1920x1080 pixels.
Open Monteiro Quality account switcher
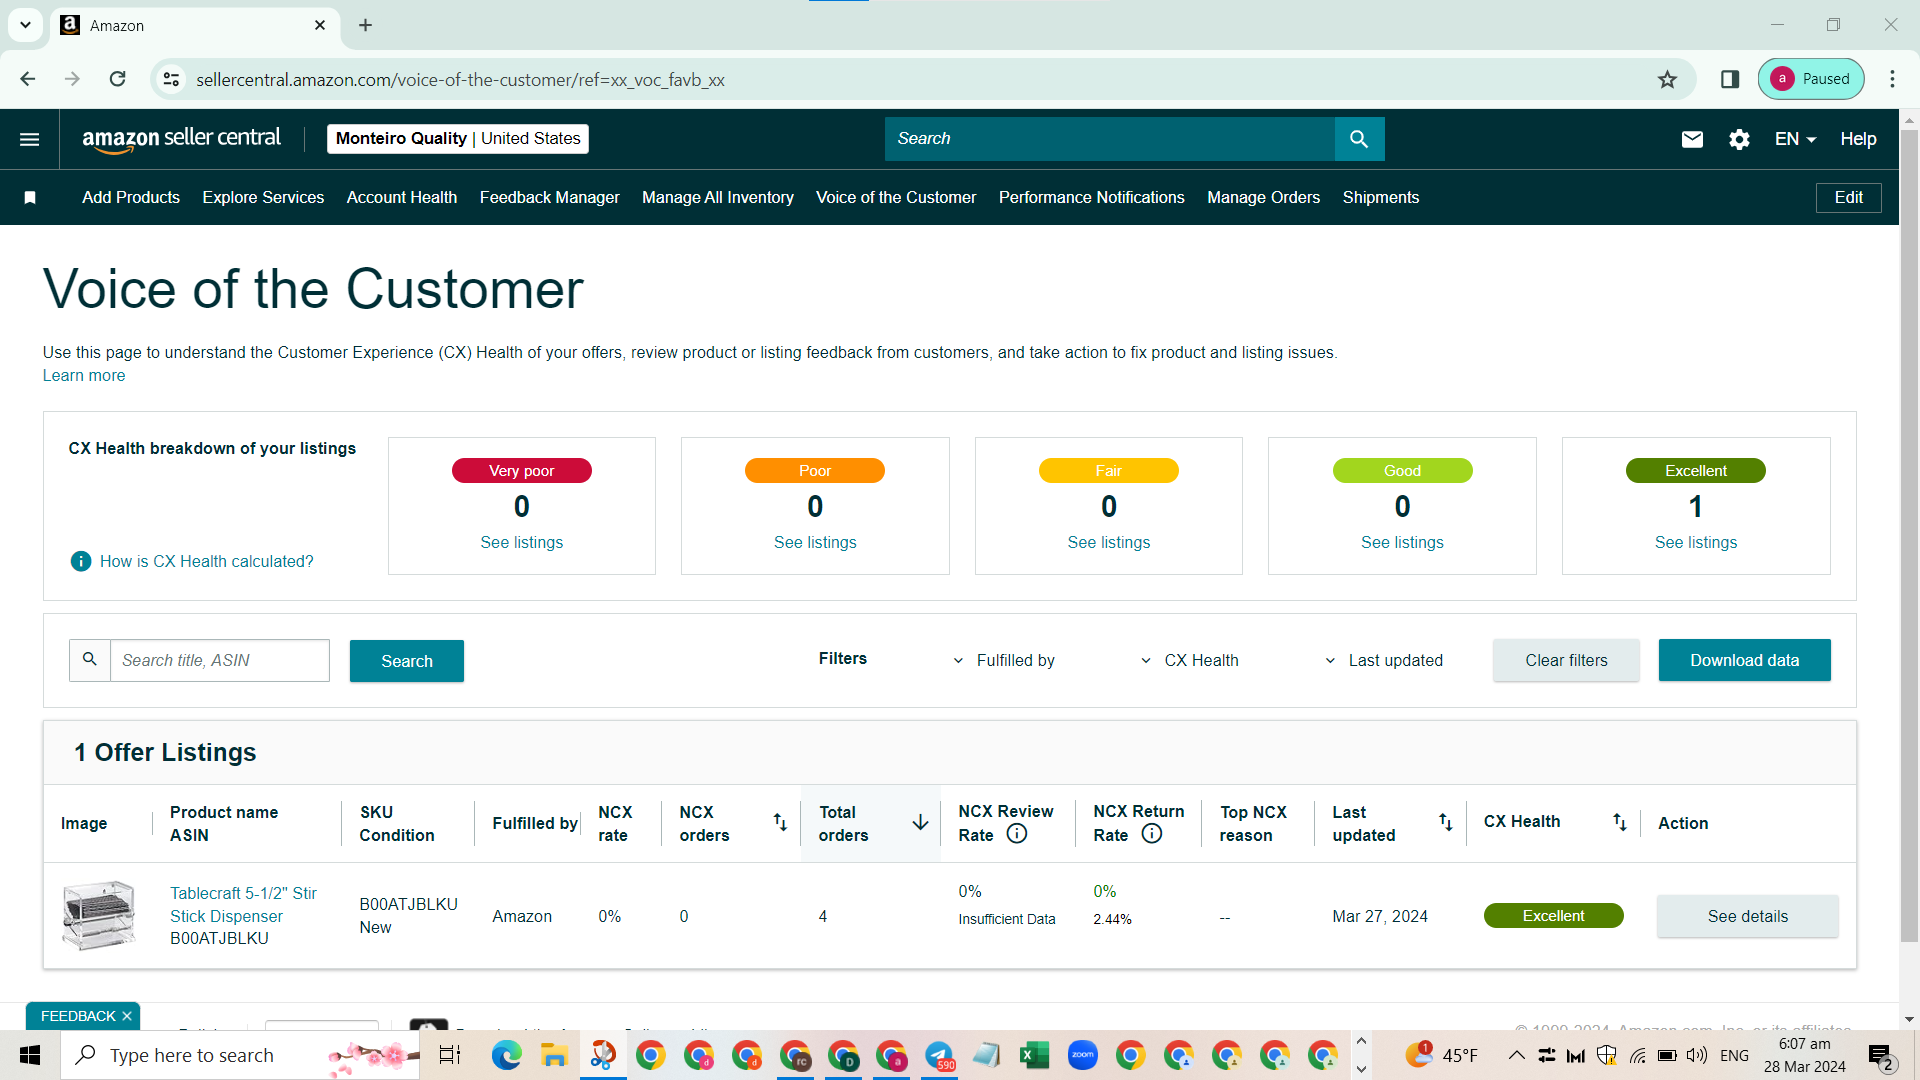[458, 139]
